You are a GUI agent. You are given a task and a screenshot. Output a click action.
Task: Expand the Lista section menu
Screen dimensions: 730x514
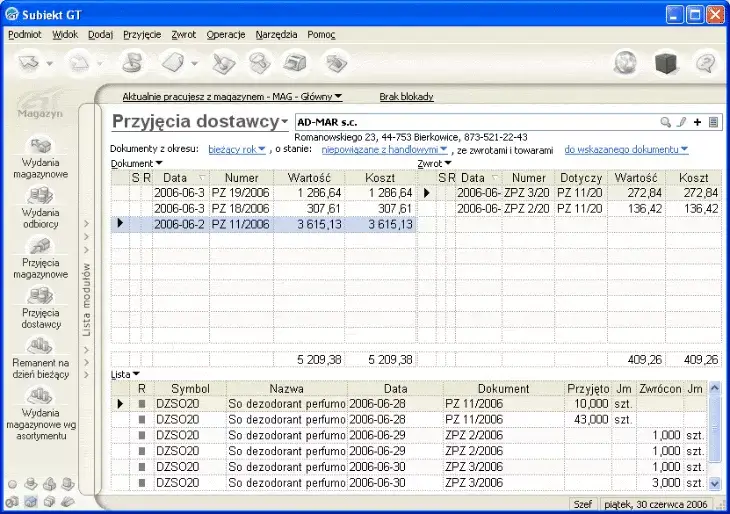pyautogui.click(x=125, y=374)
